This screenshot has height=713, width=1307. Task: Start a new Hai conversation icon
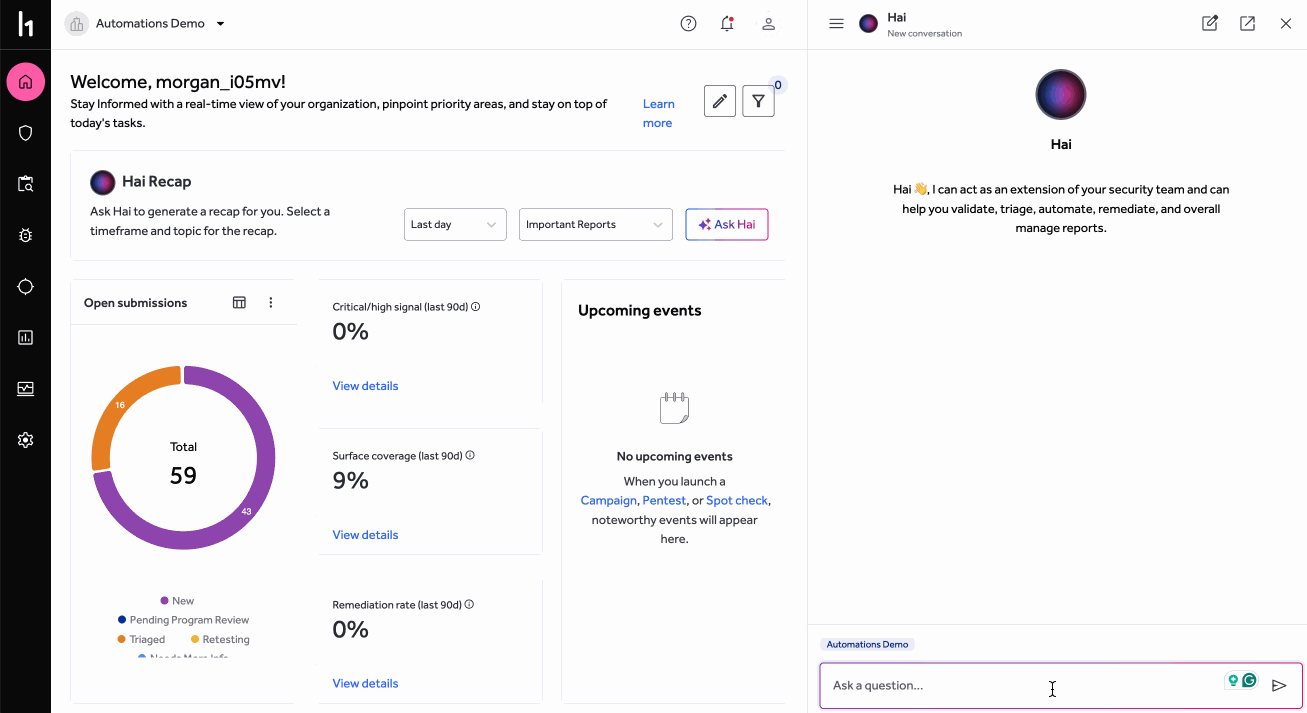(1210, 24)
